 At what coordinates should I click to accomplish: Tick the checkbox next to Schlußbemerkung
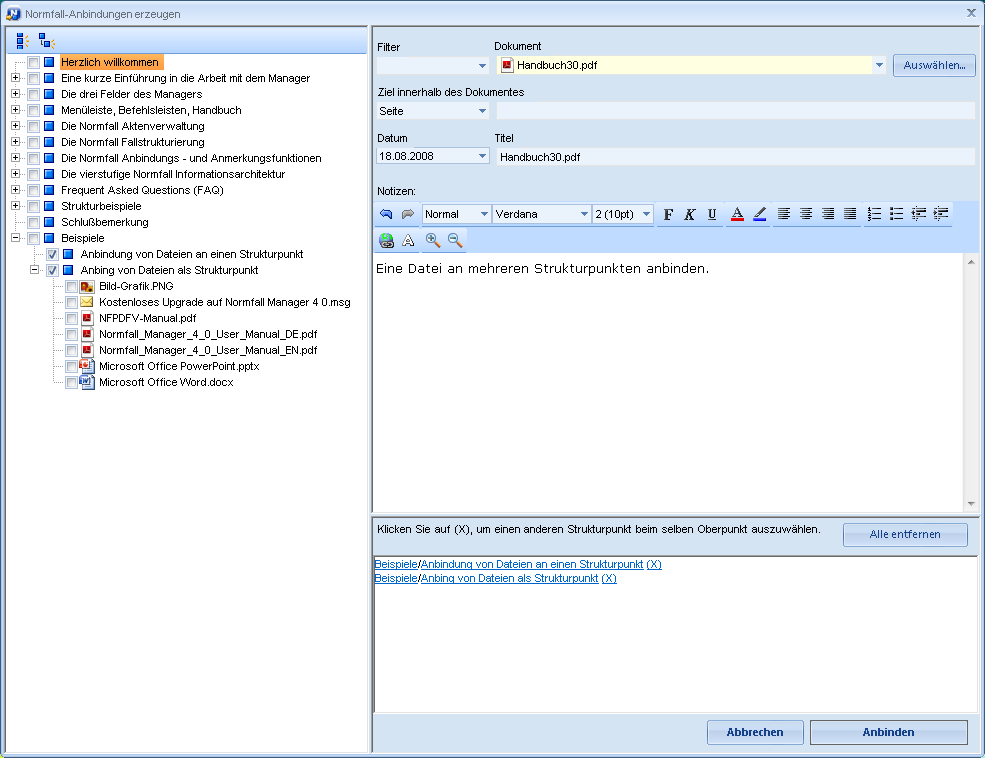[34, 222]
